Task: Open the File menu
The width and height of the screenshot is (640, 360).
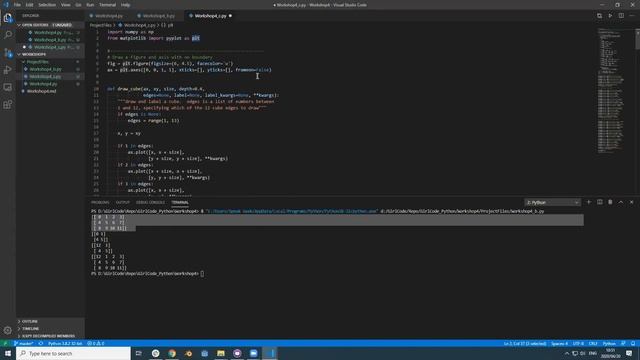Action: pyautogui.click(x=17, y=5)
